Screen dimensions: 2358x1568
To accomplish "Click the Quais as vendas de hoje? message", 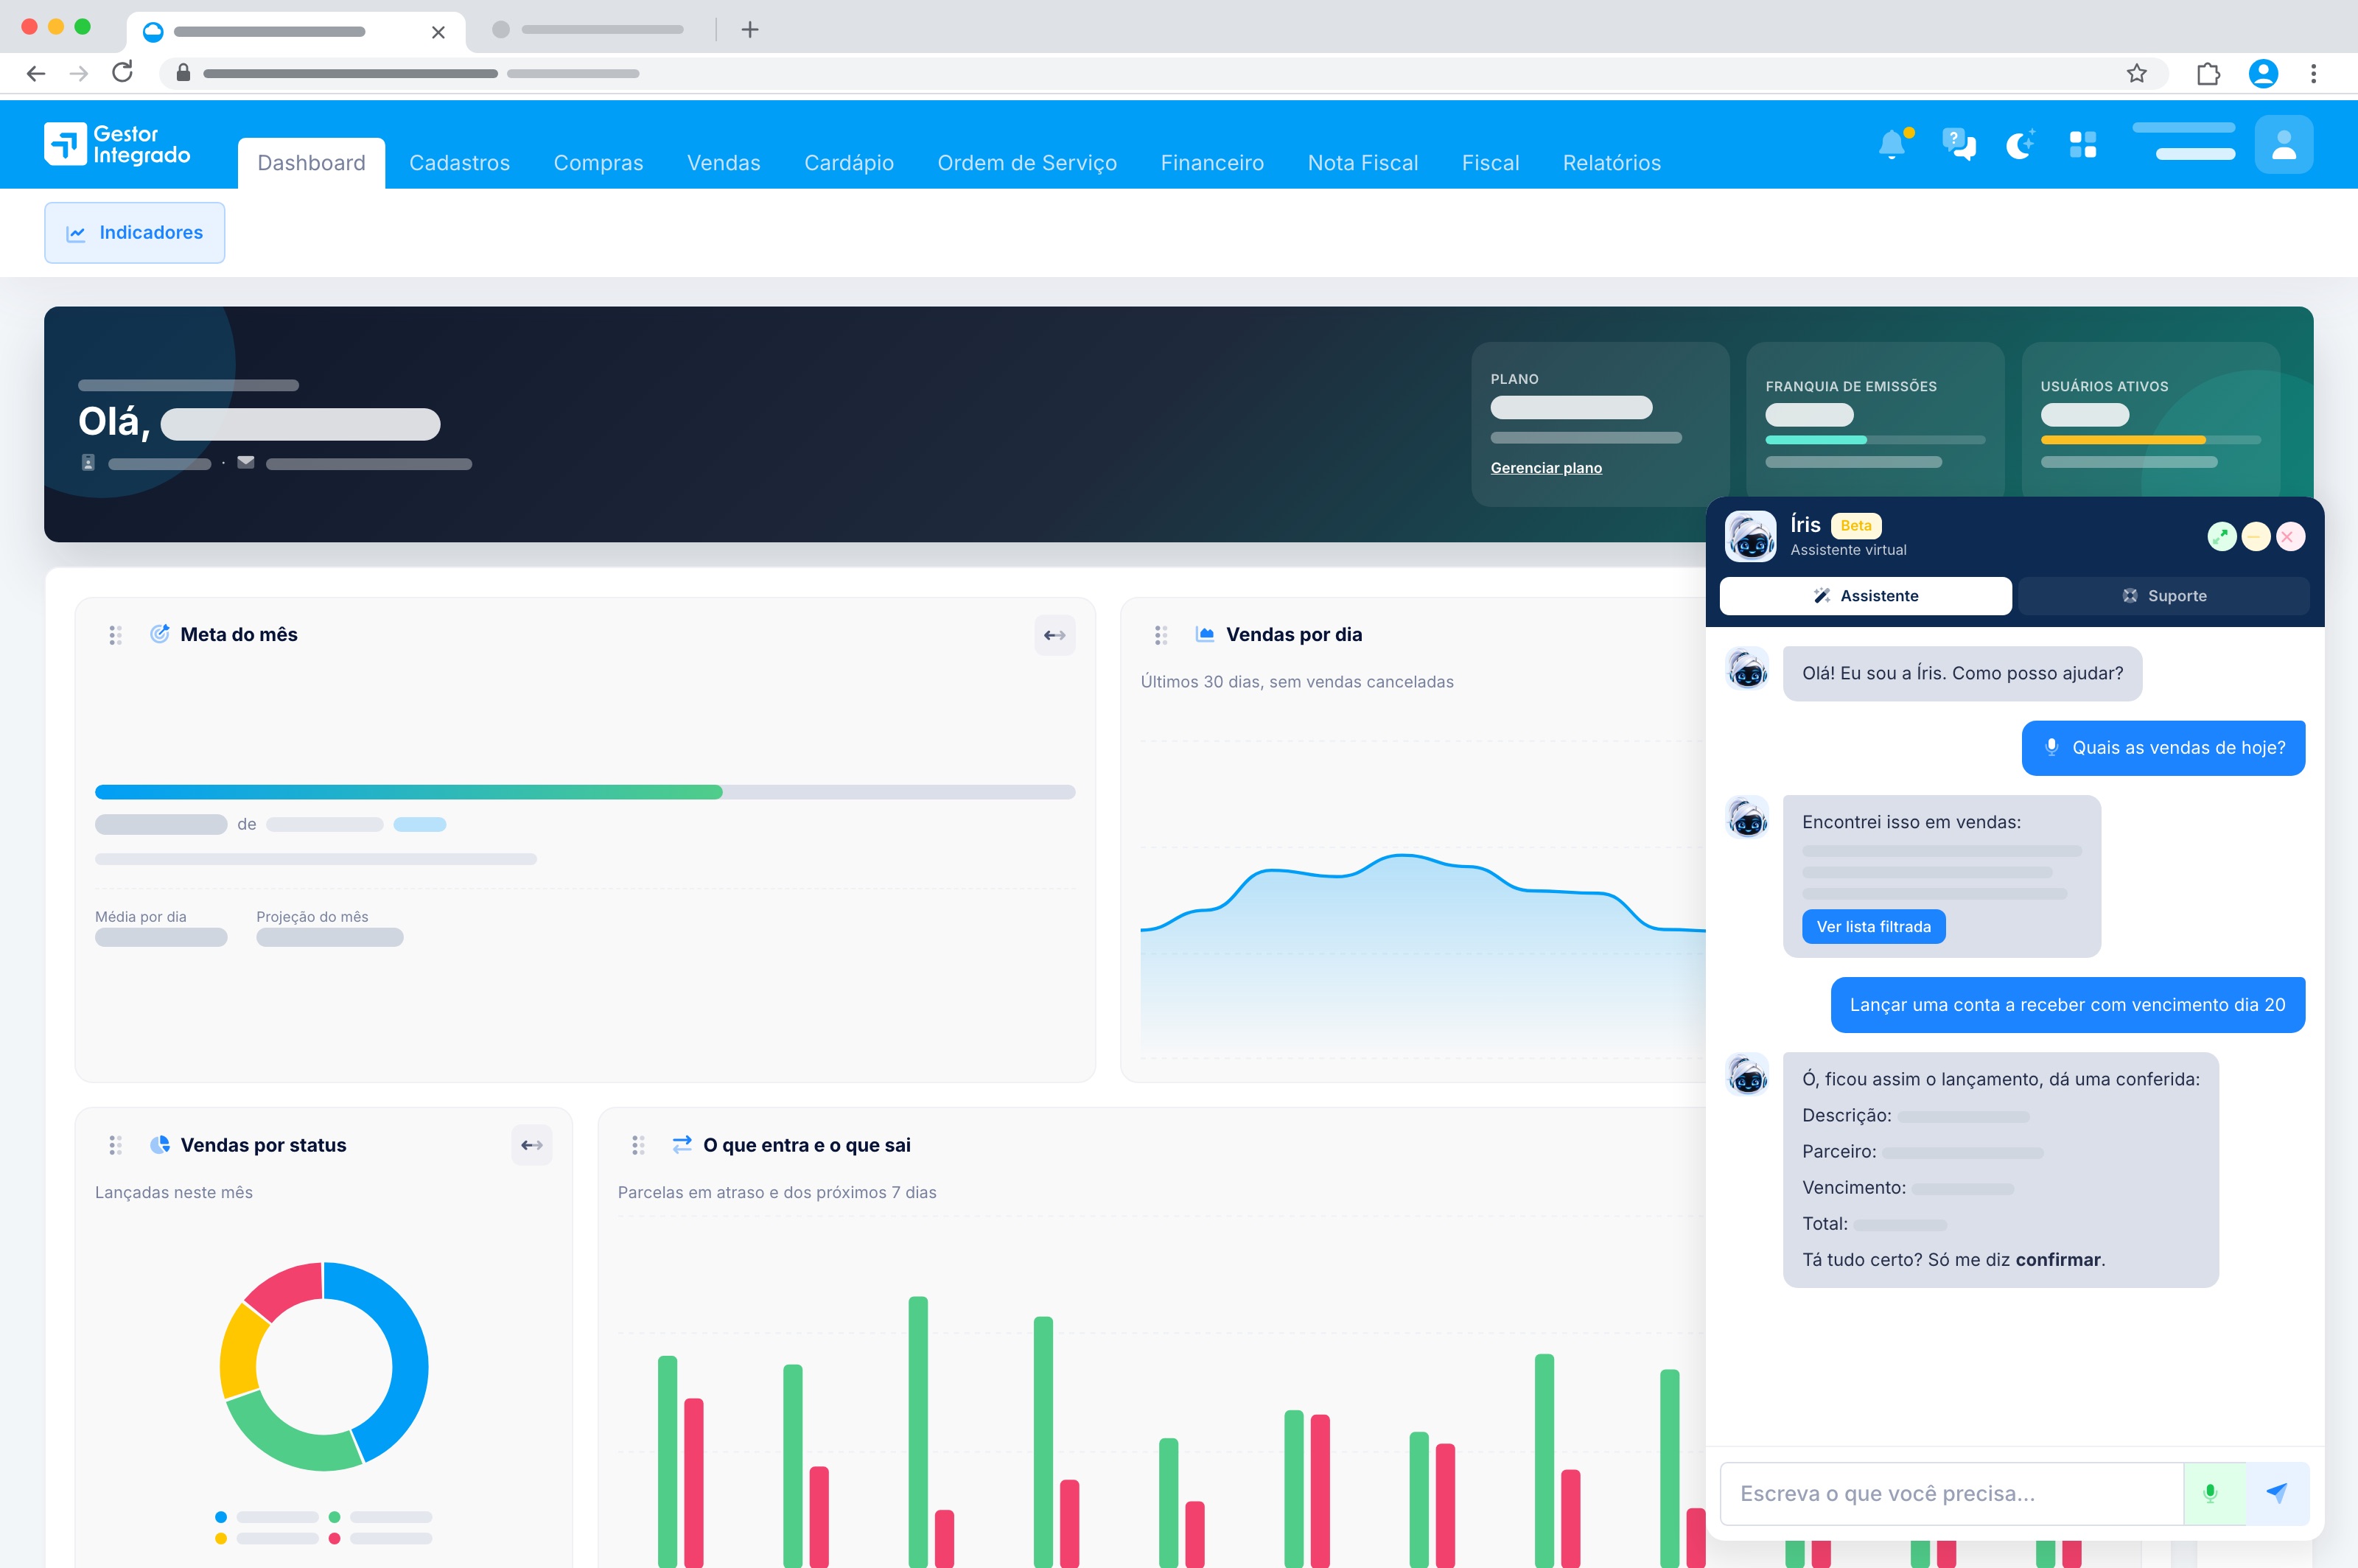I will click(2163, 748).
